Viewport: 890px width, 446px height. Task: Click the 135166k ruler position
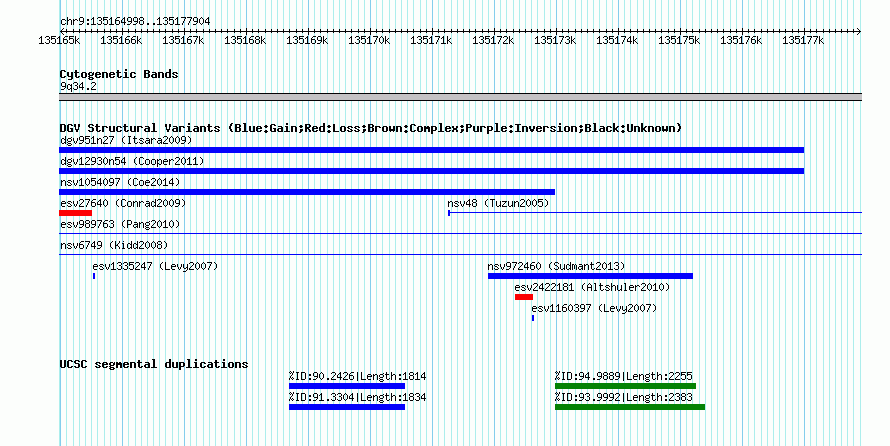pyautogui.click(x=121, y=40)
